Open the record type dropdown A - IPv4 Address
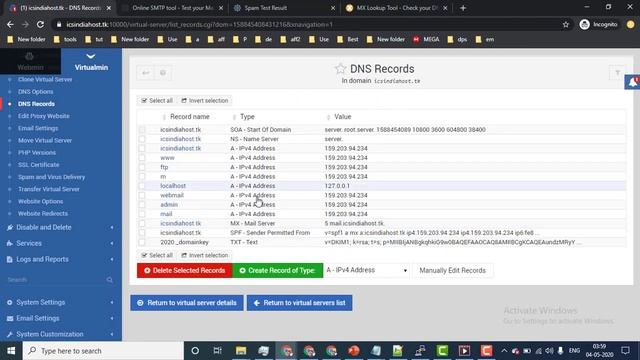 [x=367, y=270]
